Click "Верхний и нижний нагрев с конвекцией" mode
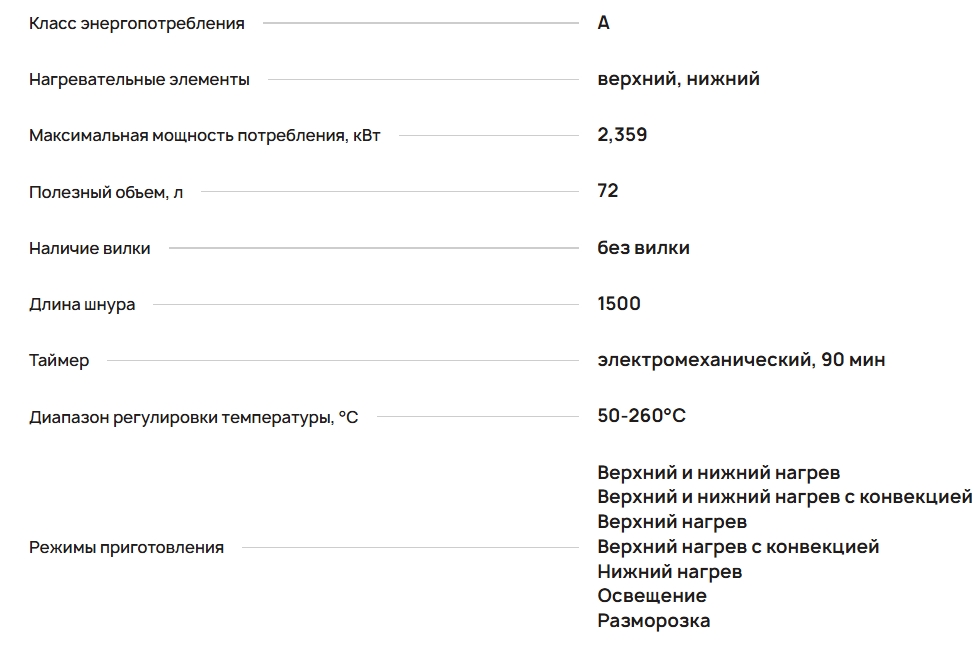The height and width of the screenshot is (658, 977). click(784, 496)
